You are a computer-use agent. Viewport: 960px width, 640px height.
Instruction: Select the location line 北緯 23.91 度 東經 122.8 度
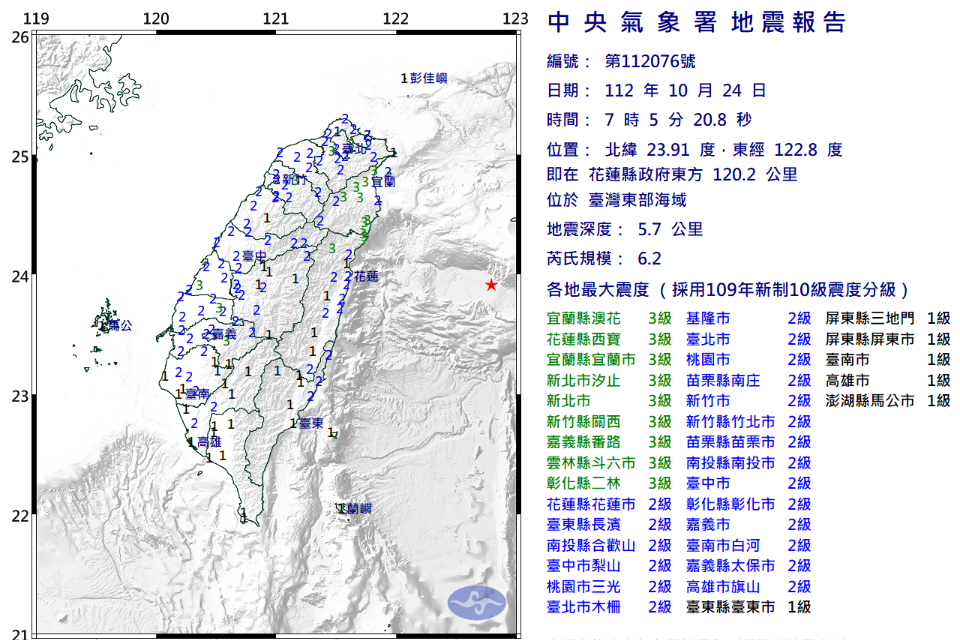[695, 149]
